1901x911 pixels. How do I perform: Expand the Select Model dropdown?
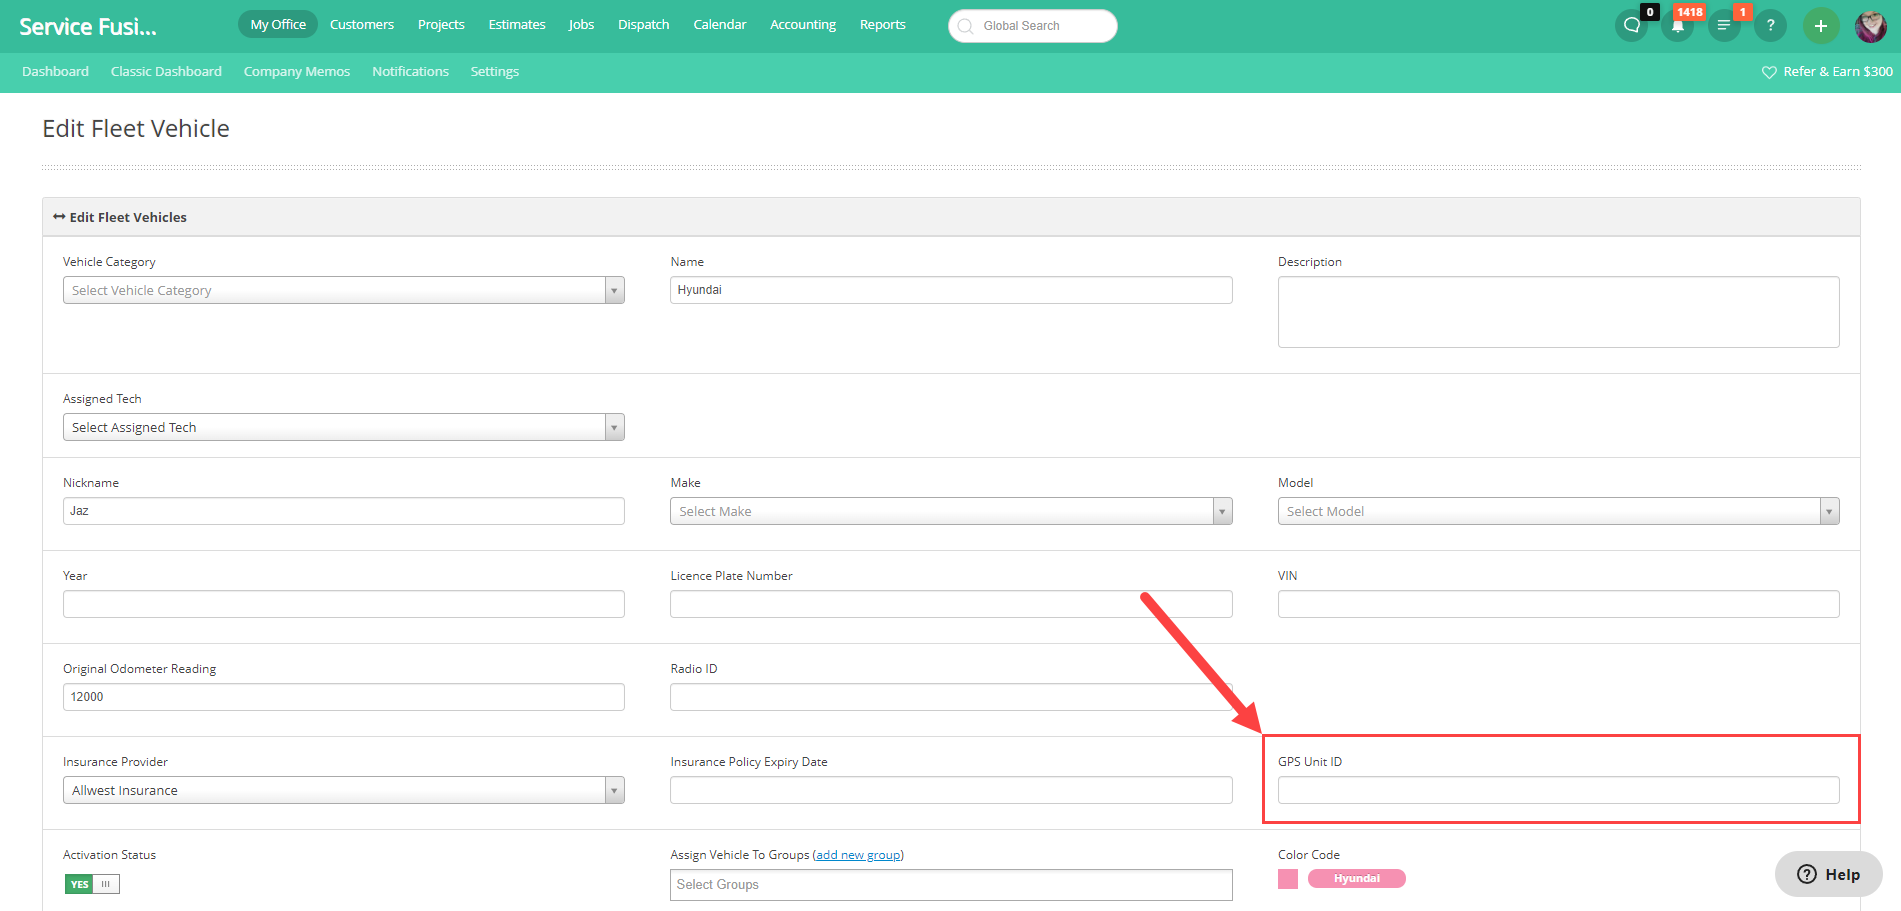(x=1558, y=511)
